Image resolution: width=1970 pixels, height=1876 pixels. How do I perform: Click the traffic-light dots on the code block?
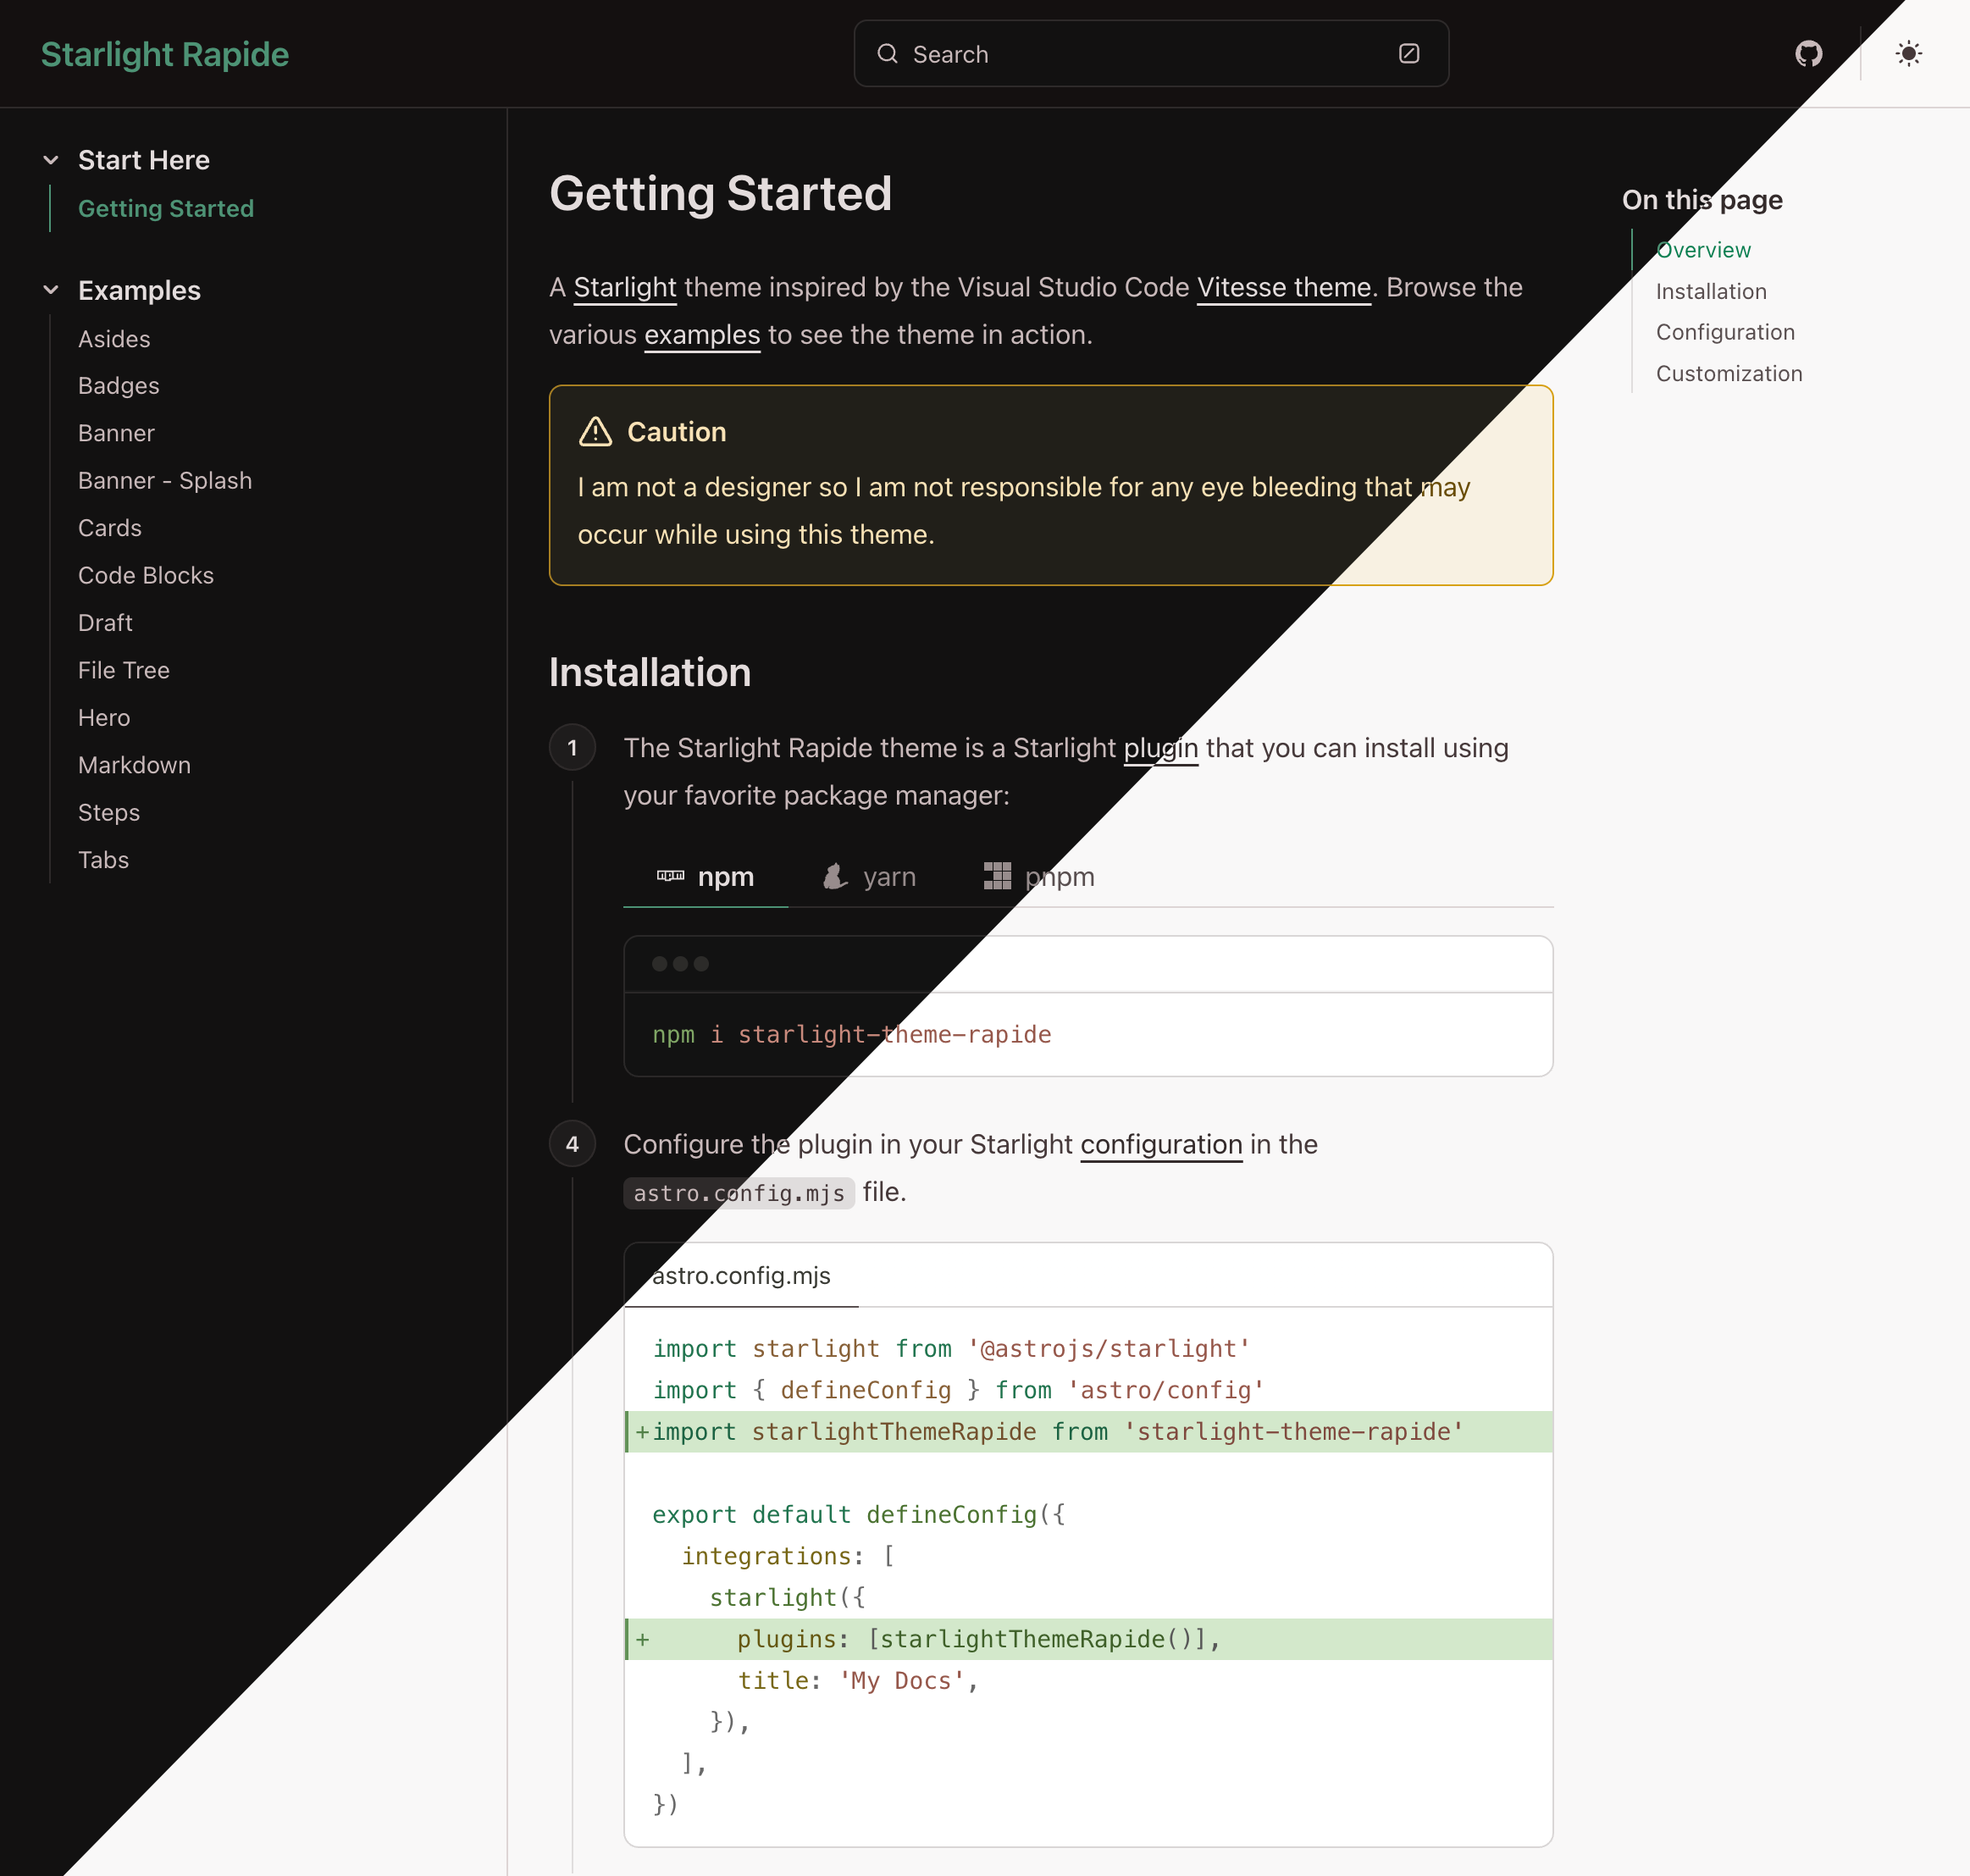click(680, 963)
